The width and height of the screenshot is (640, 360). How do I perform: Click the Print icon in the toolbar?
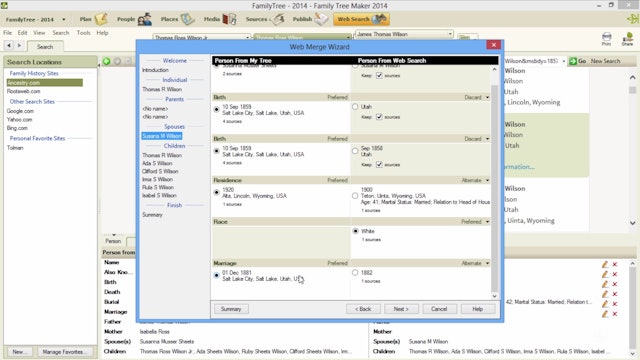pos(607,38)
